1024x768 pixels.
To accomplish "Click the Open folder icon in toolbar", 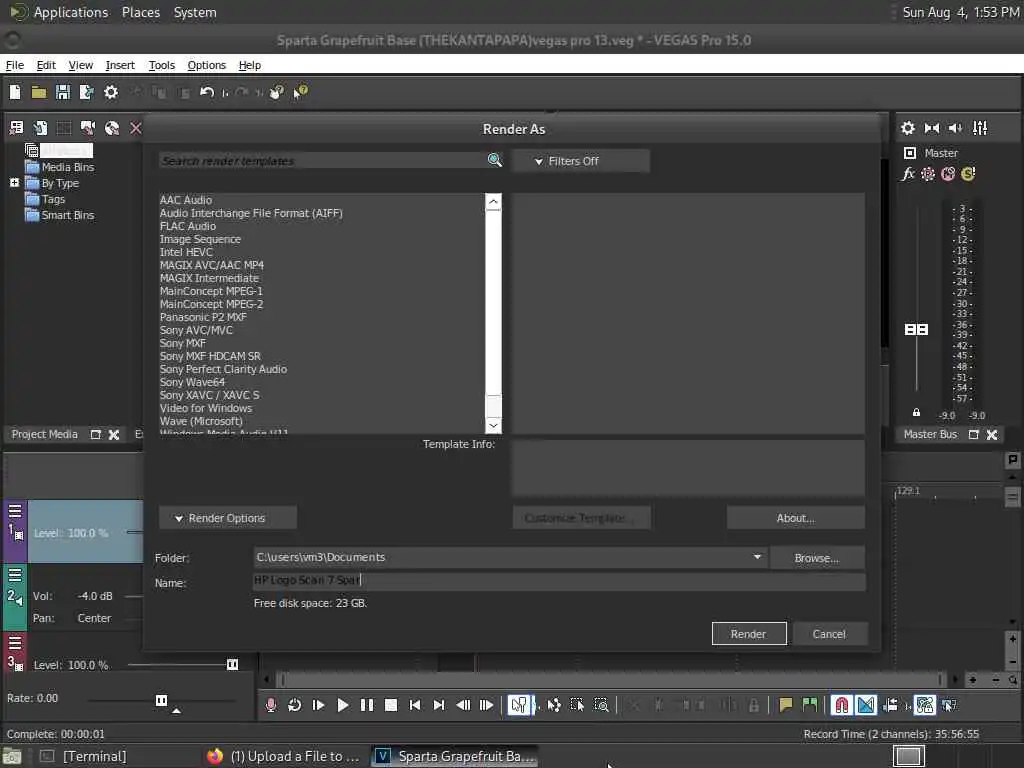I will coord(39,92).
